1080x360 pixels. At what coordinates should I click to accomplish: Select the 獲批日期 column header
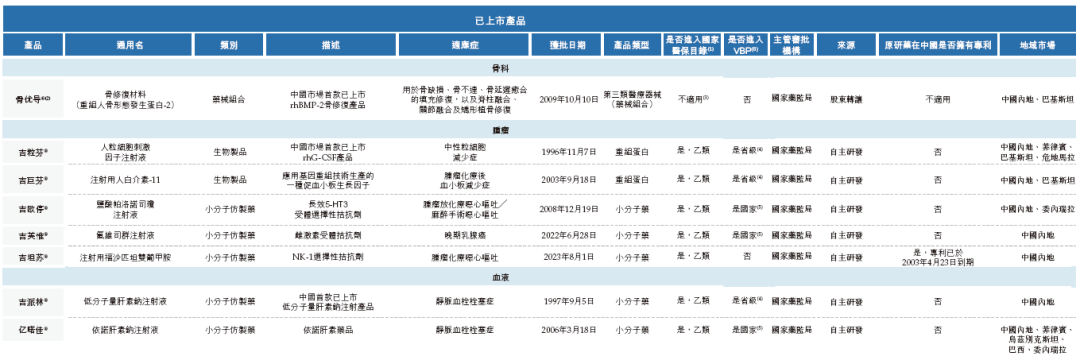click(x=568, y=44)
